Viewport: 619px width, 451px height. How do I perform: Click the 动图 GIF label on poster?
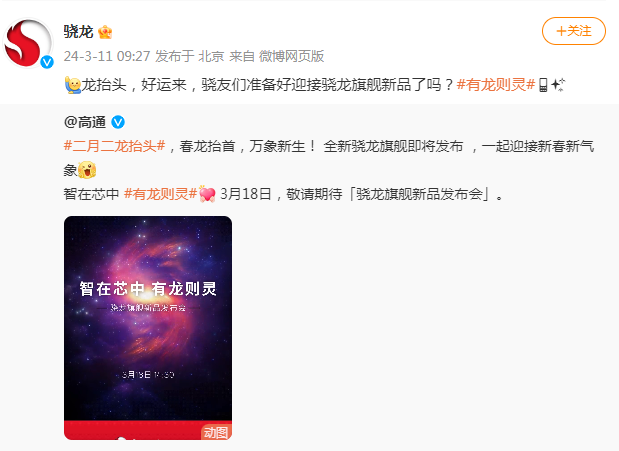point(216,432)
